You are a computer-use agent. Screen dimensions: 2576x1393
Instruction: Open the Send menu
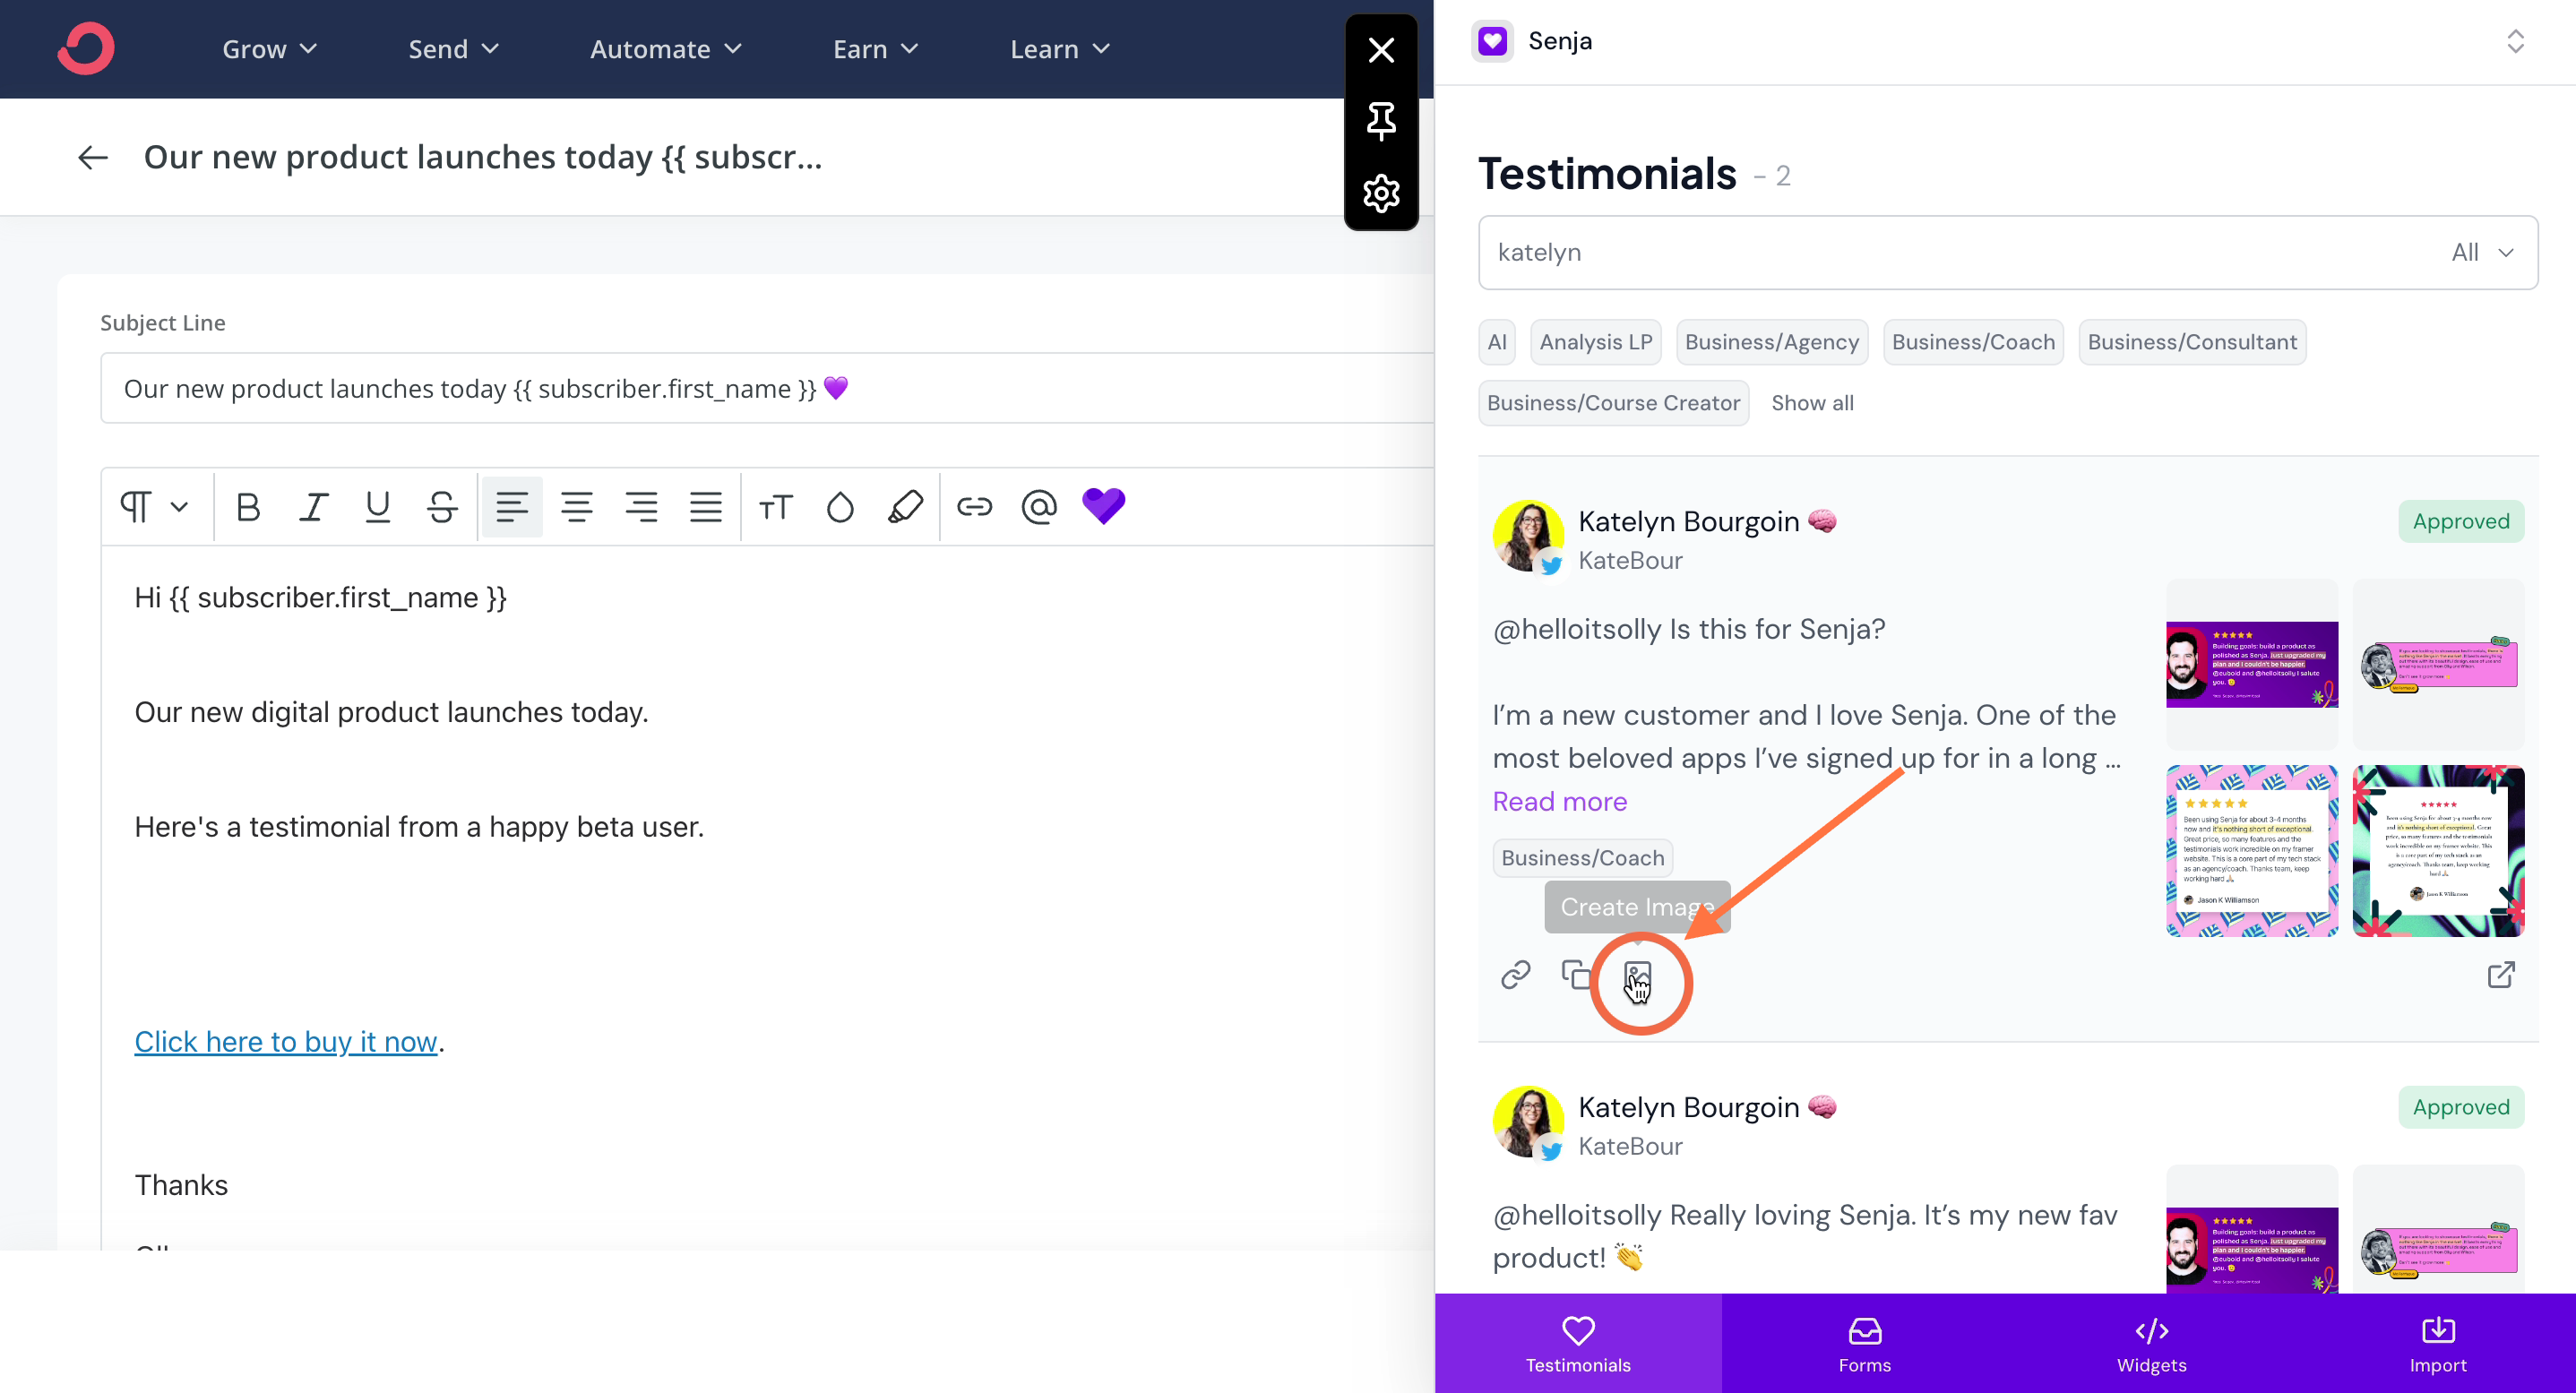tap(453, 49)
